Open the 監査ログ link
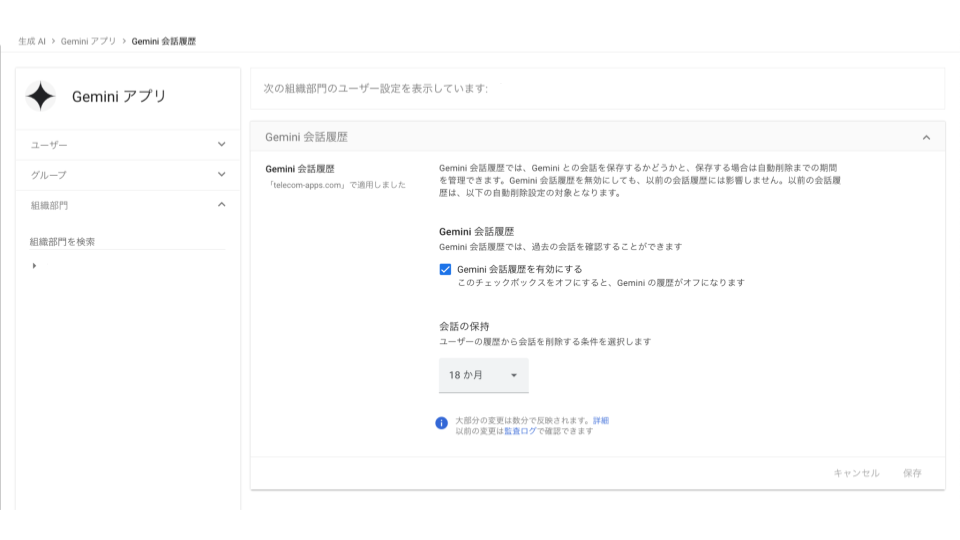Image resolution: width=960 pixels, height=540 pixels. [x=520, y=430]
